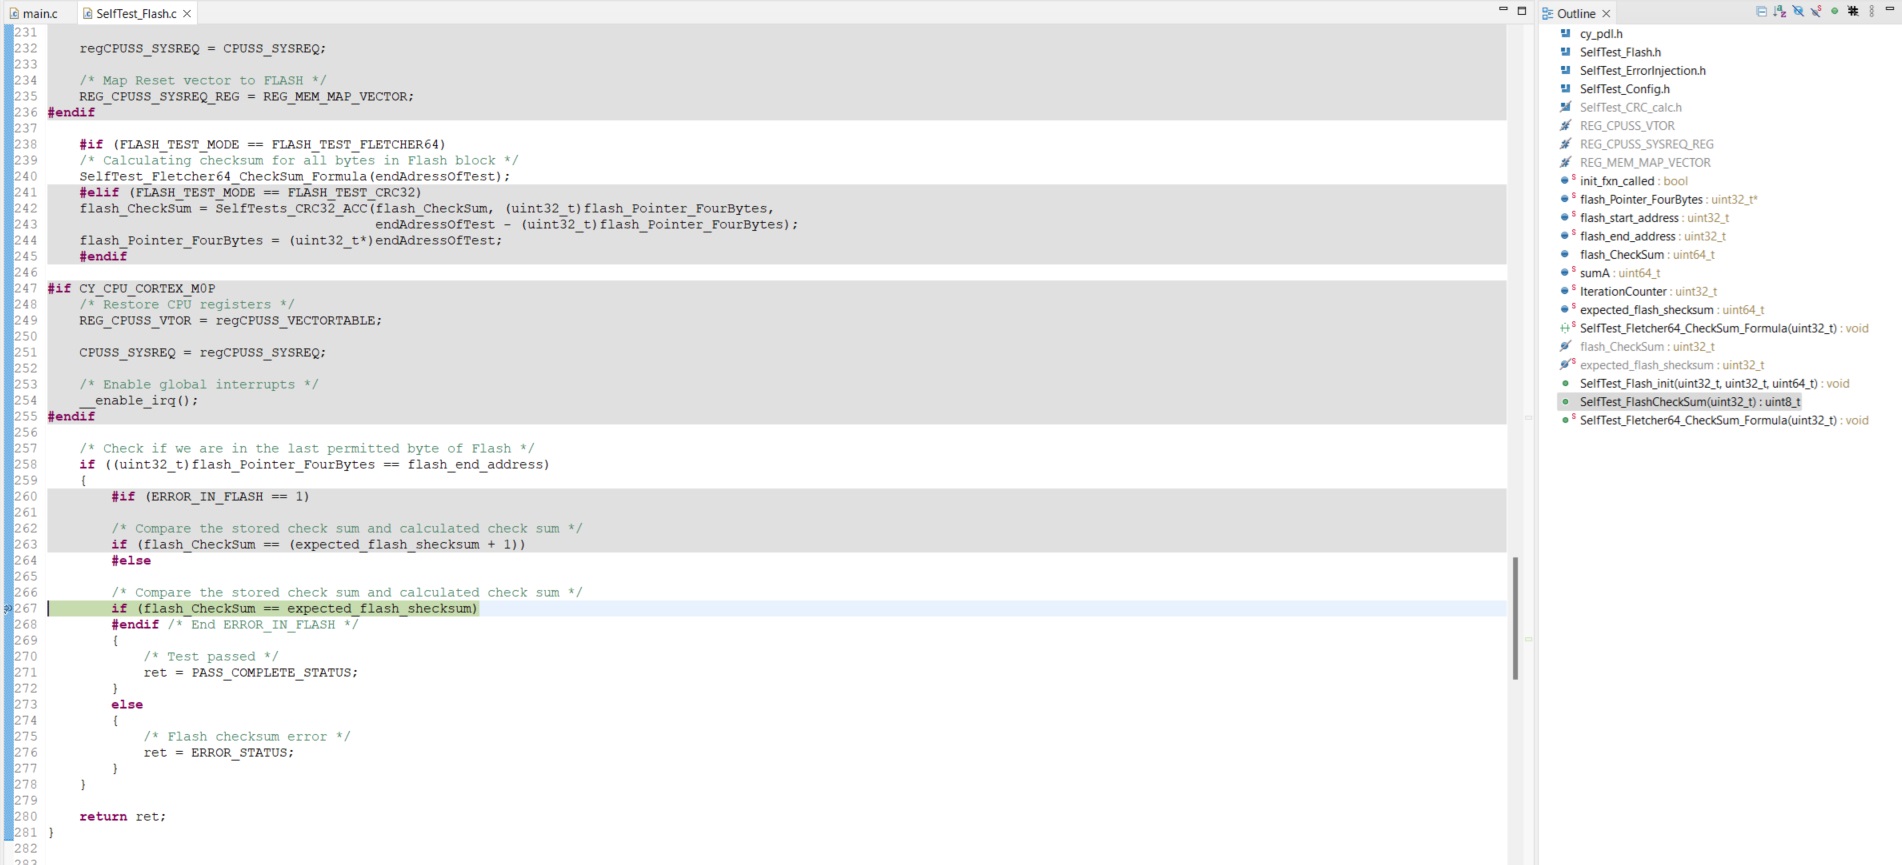Click variable icon beside IterationCounter
Screen dimensions: 1902x865
coord(1566,292)
